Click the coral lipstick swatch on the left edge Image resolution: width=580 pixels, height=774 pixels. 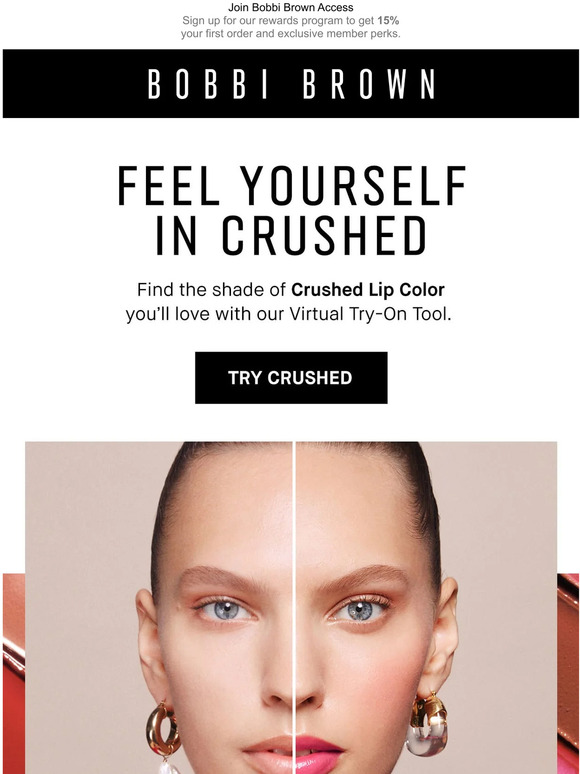(13, 673)
